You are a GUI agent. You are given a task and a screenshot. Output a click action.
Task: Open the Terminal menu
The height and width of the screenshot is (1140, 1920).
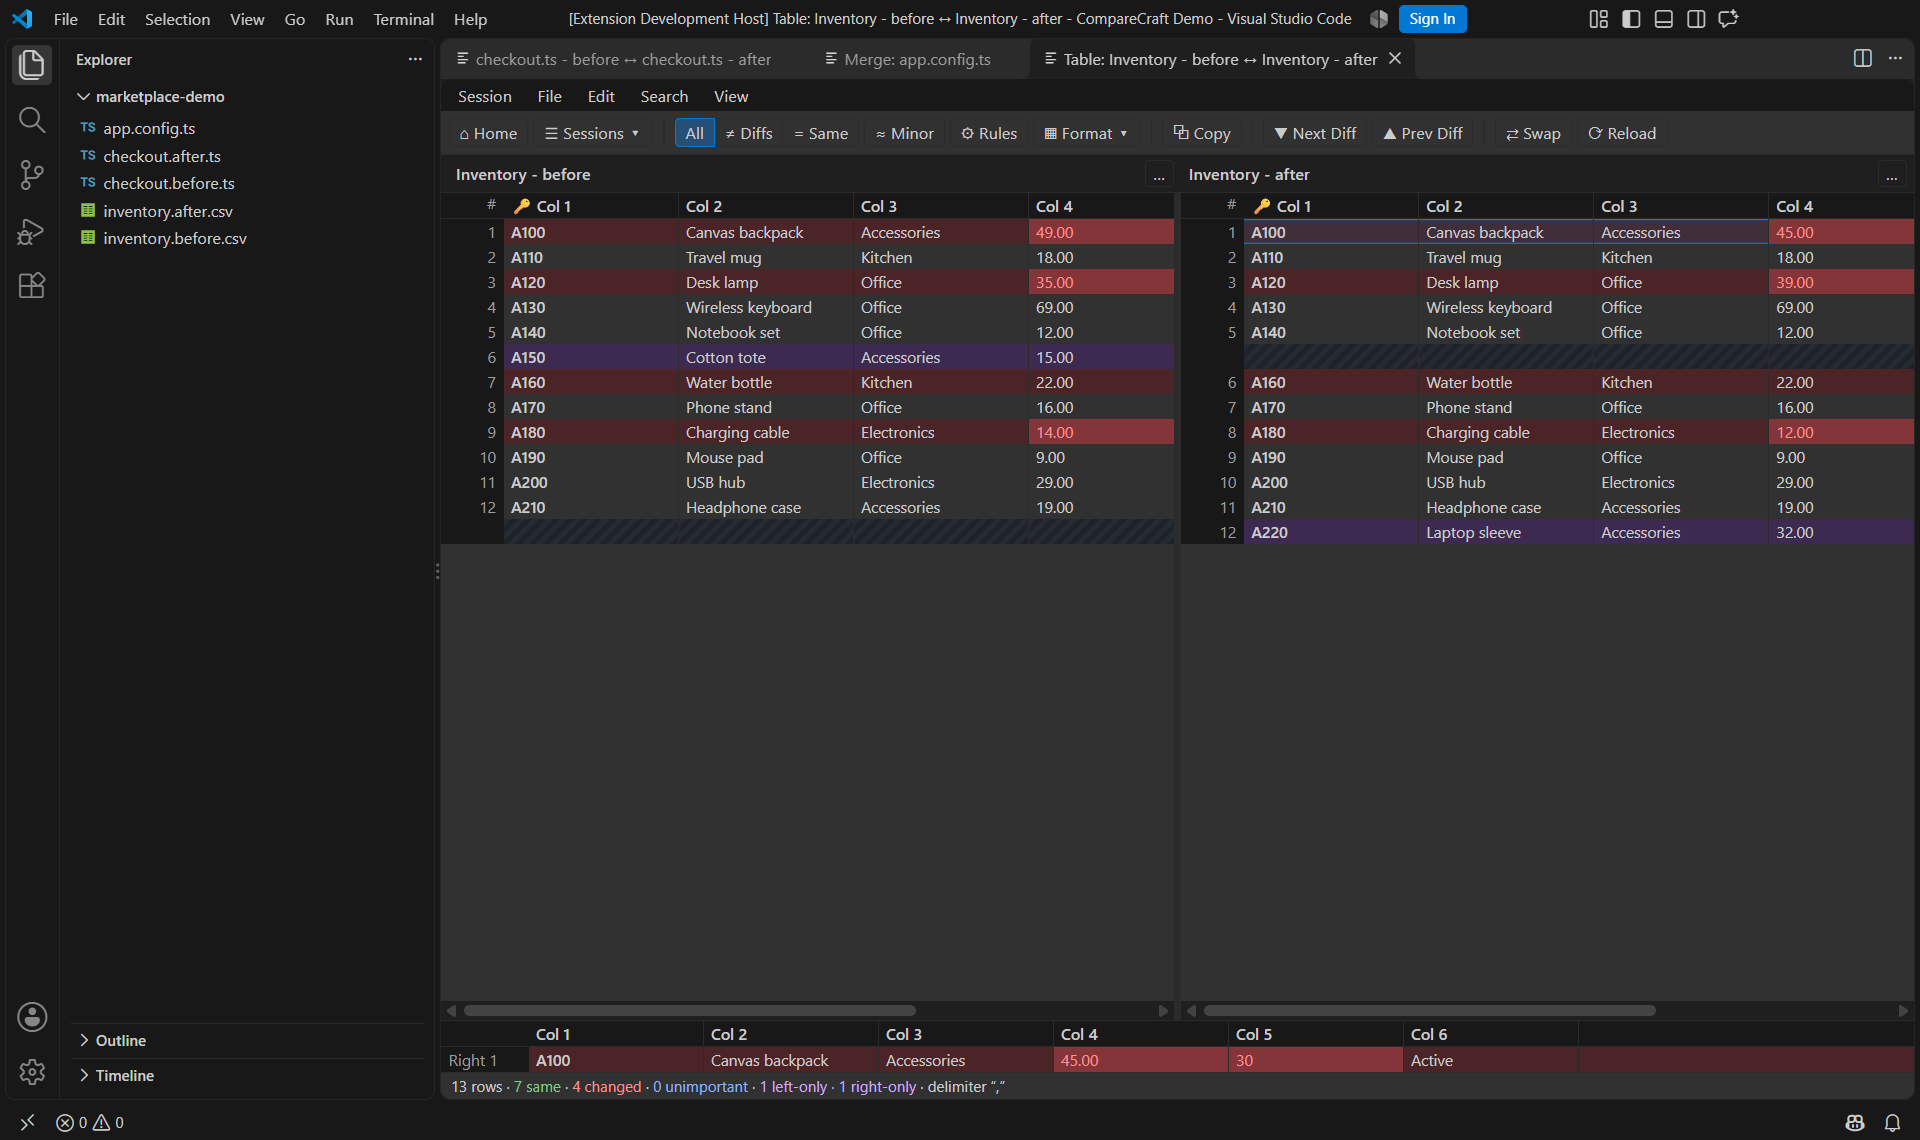403,19
